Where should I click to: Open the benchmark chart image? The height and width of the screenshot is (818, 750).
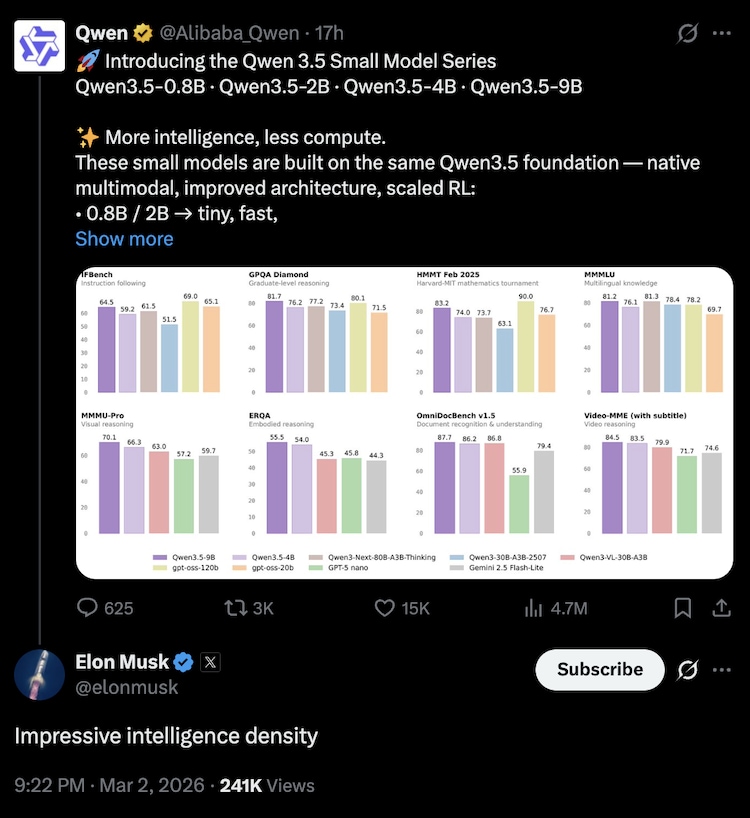point(412,421)
